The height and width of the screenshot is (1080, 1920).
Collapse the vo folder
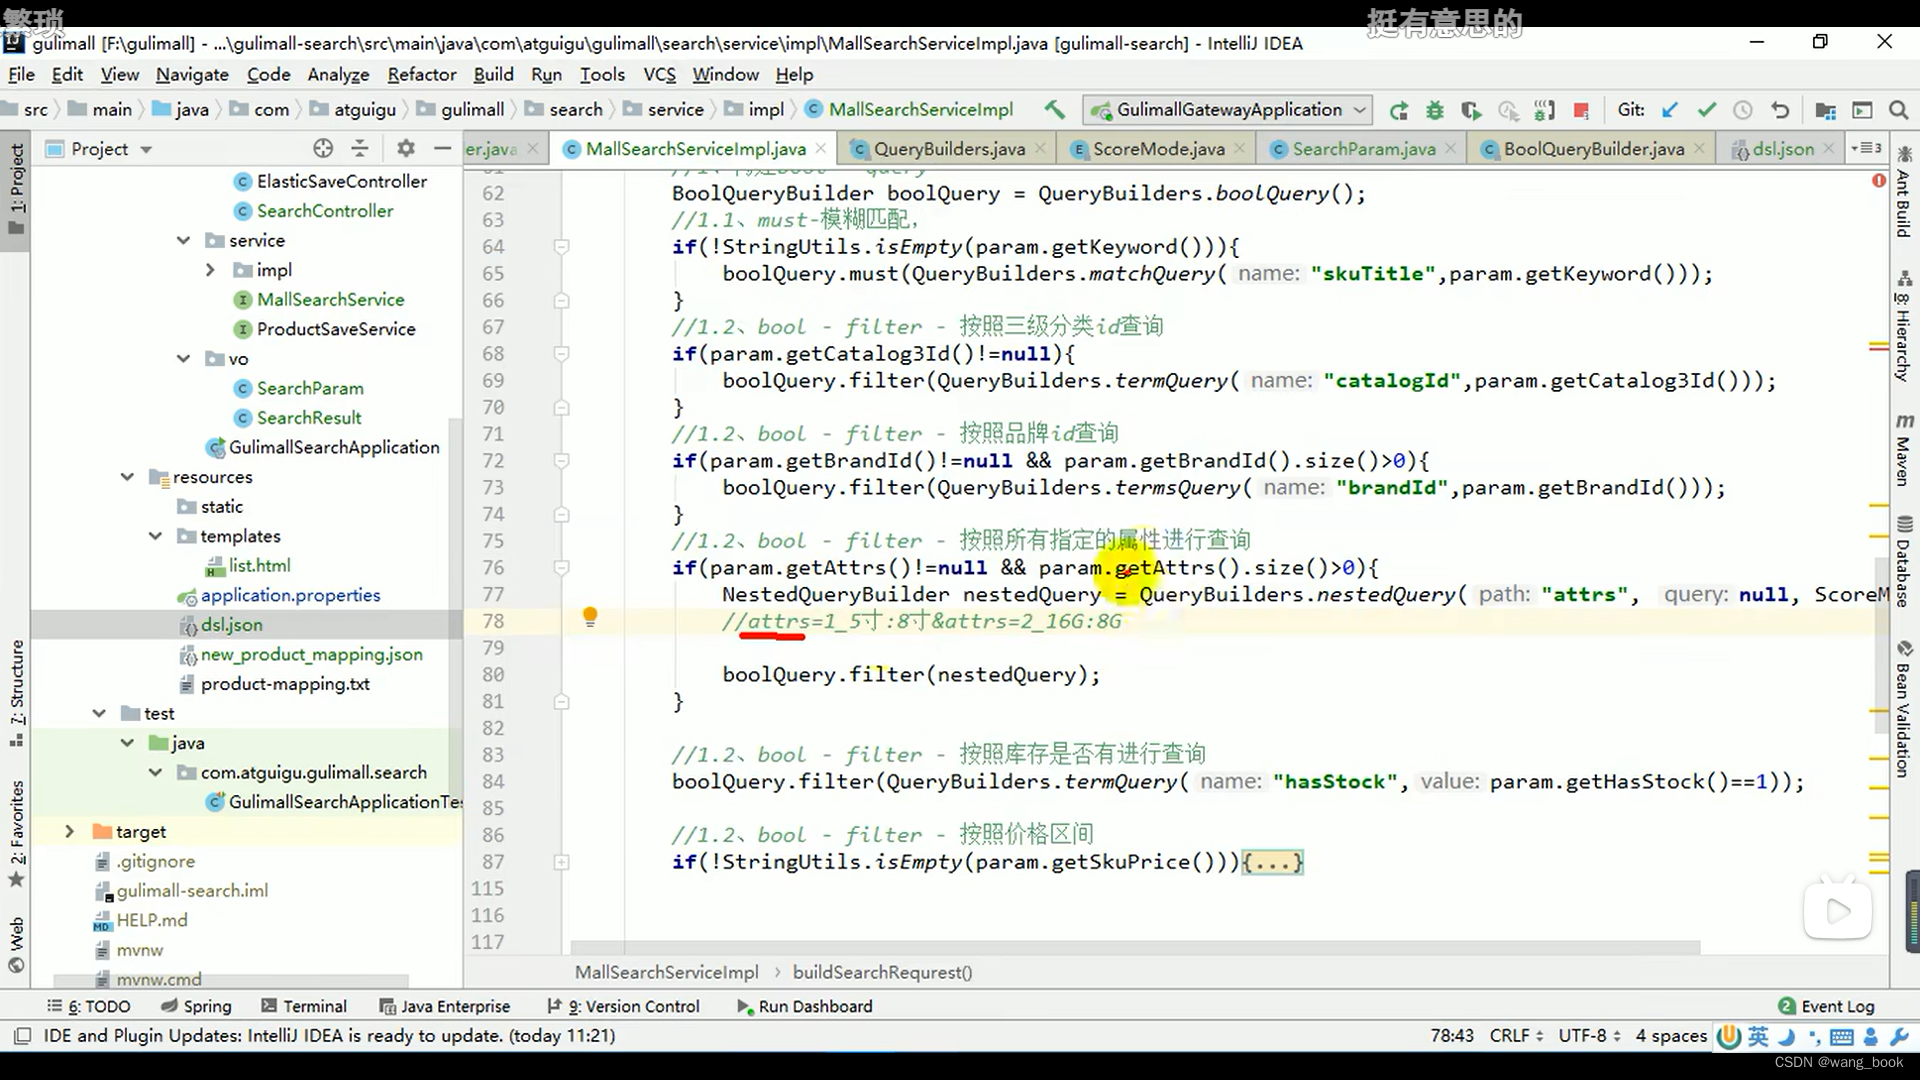click(x=183, y=358)
